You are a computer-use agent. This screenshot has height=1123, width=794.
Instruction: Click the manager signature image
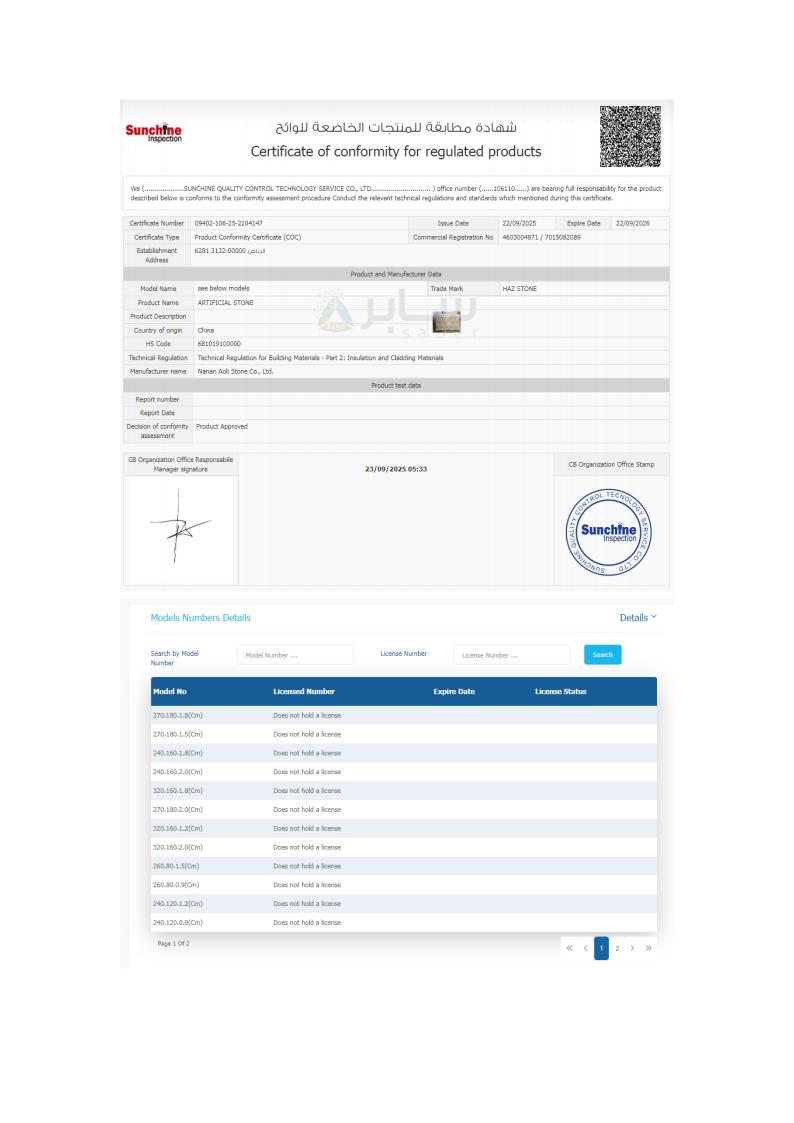182,530
